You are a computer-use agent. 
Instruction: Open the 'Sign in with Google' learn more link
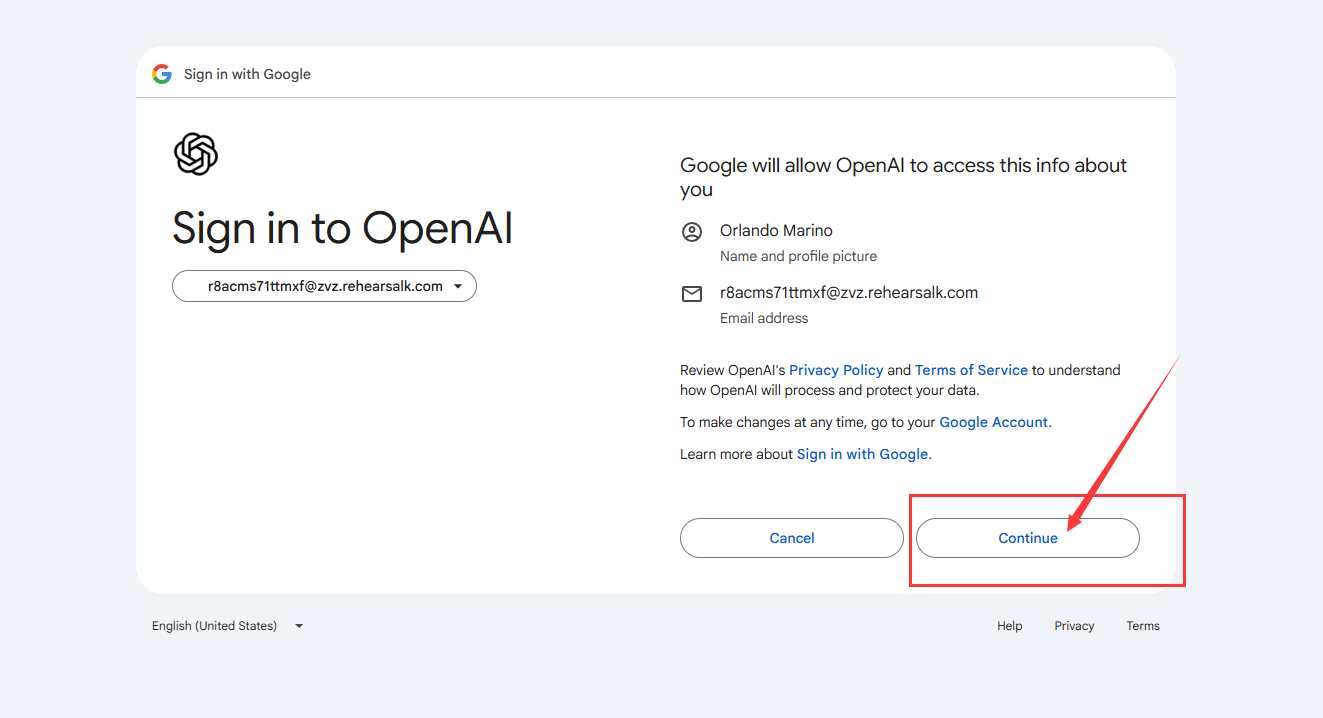point(863,454)
